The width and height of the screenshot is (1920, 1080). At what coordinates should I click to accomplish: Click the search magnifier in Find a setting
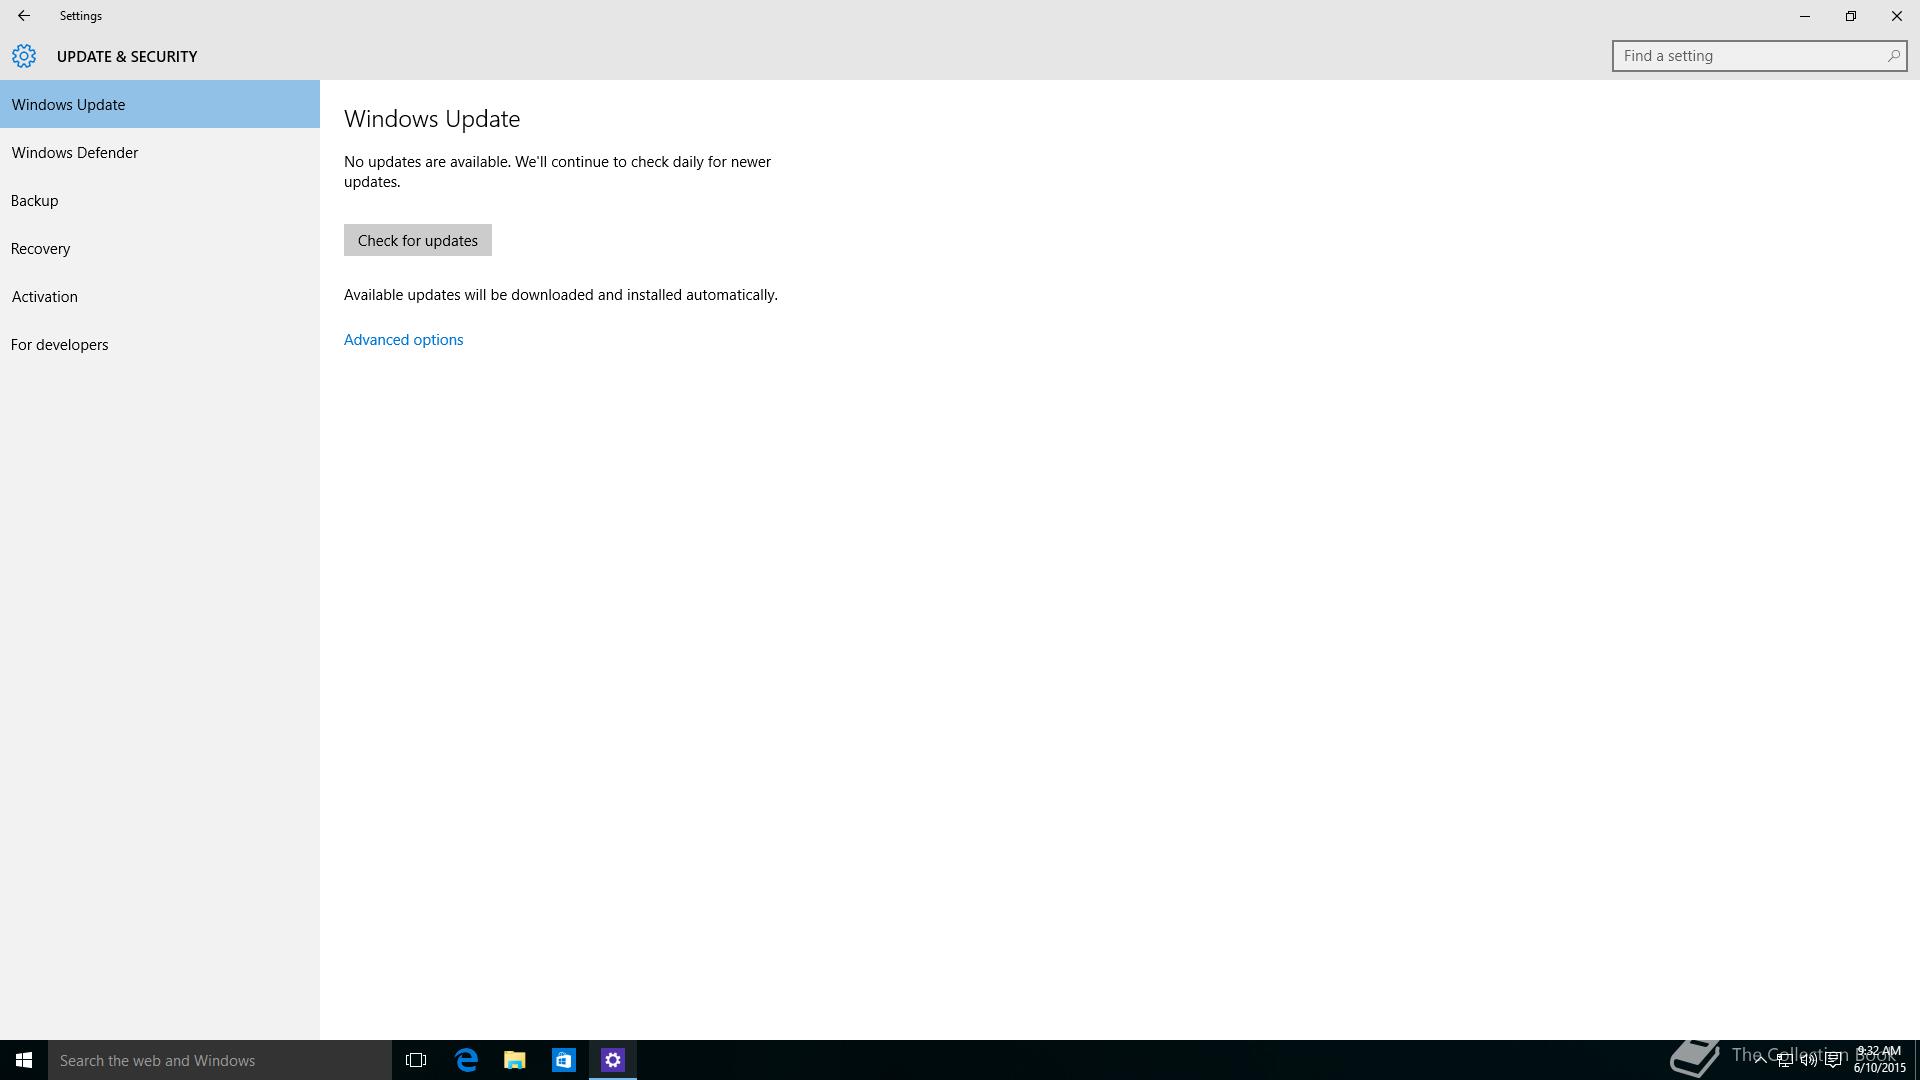1893,56
